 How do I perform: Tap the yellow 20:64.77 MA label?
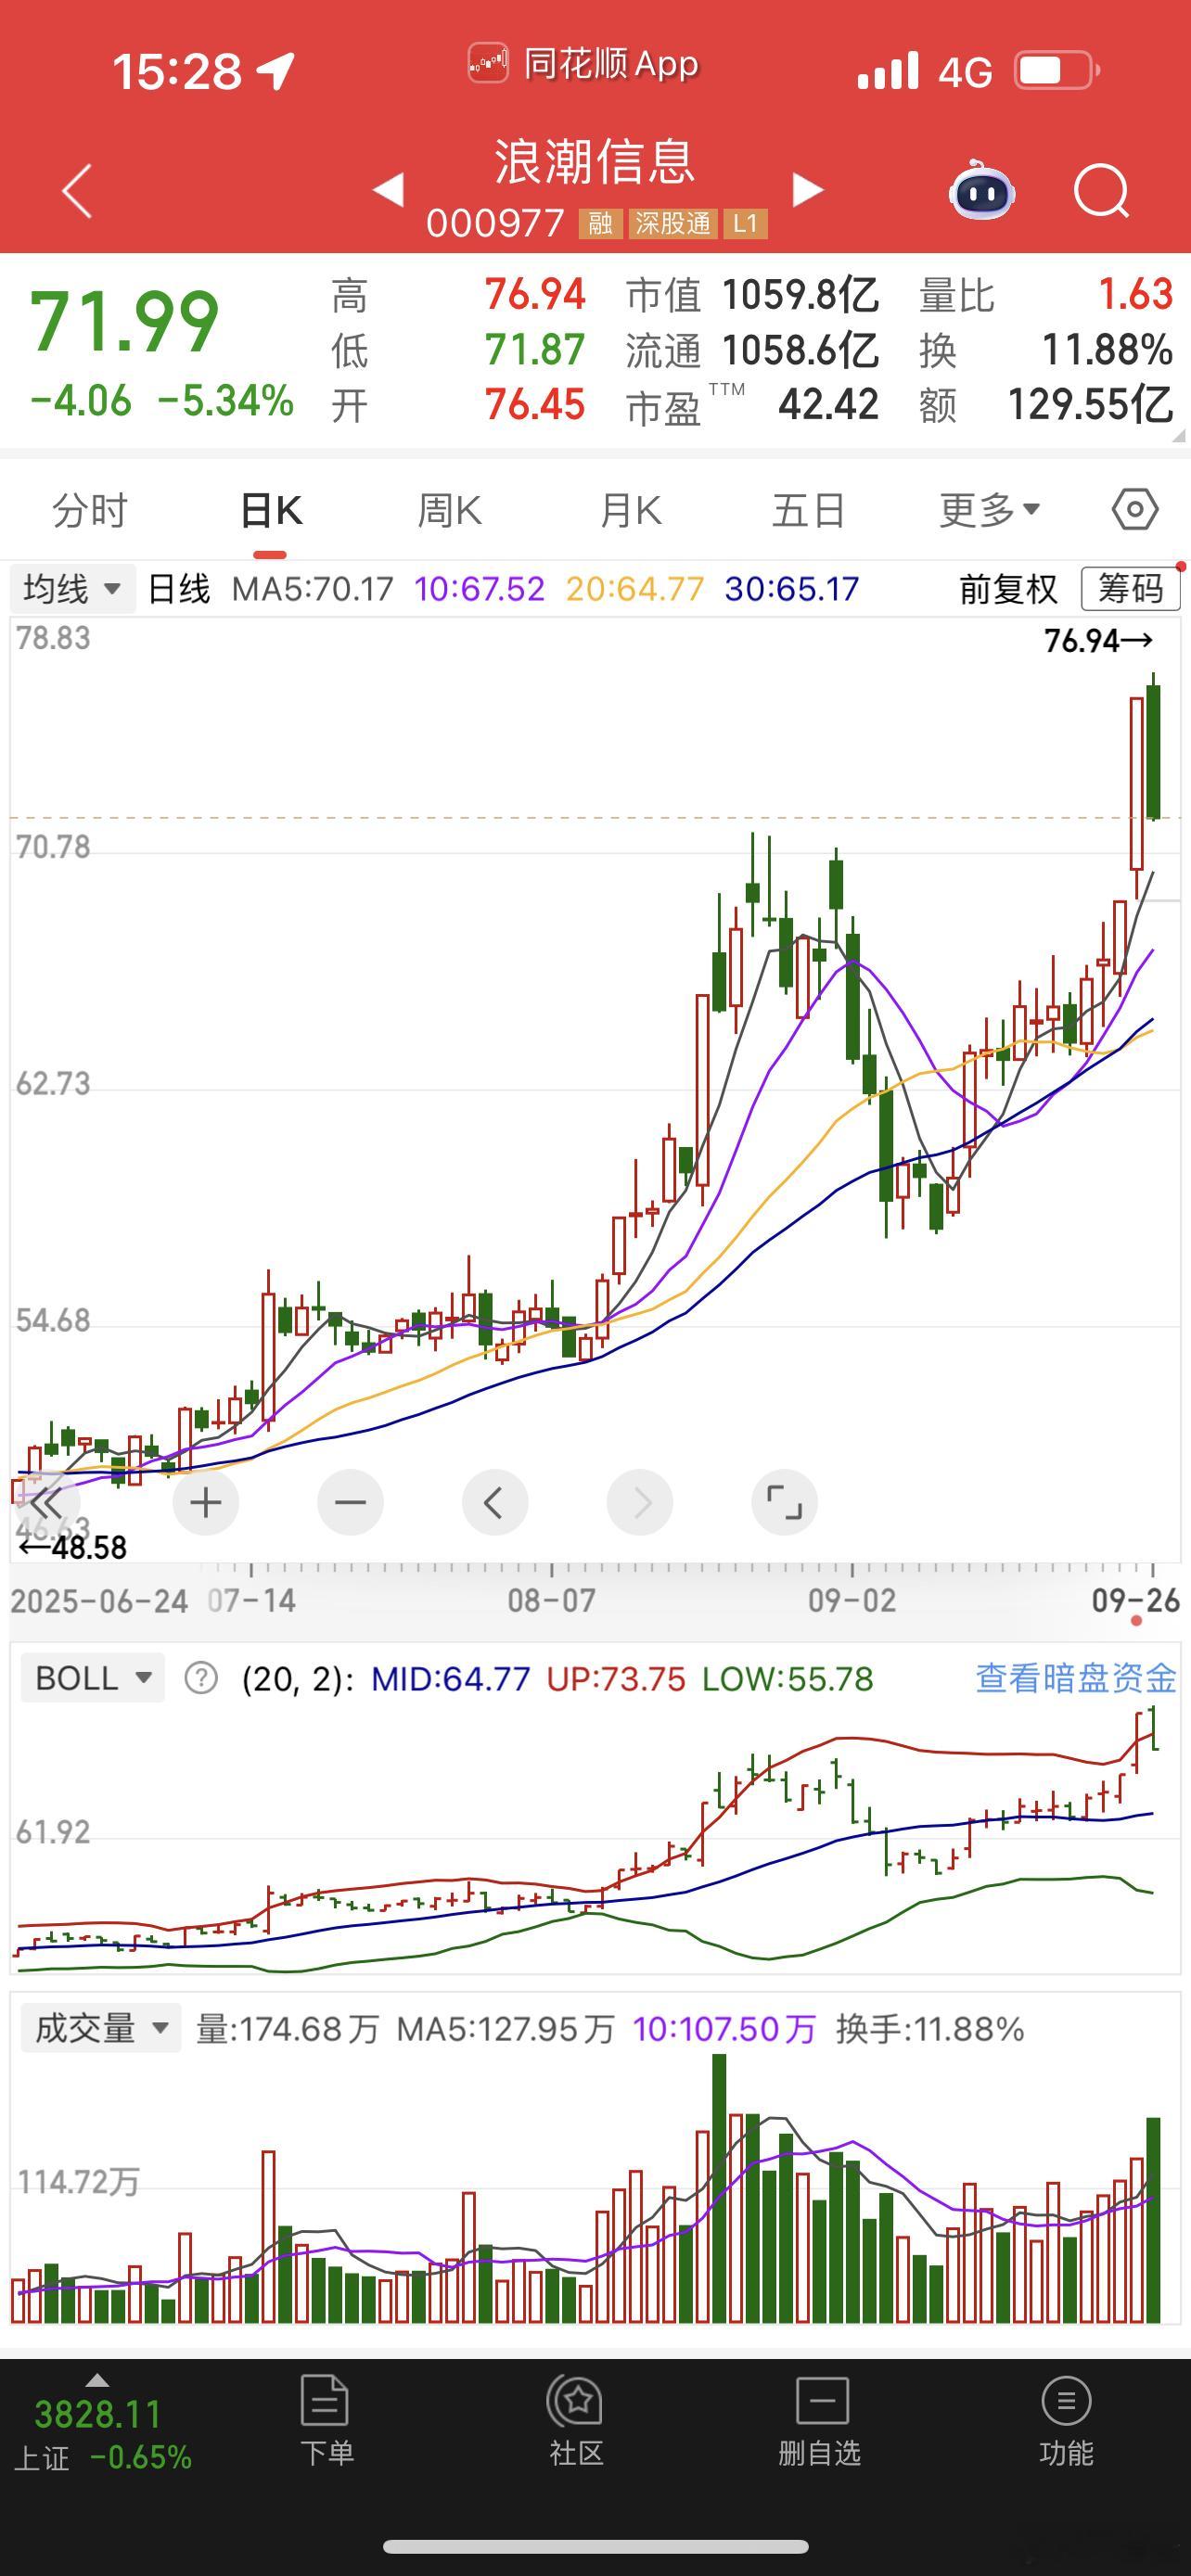click(635, 589)
